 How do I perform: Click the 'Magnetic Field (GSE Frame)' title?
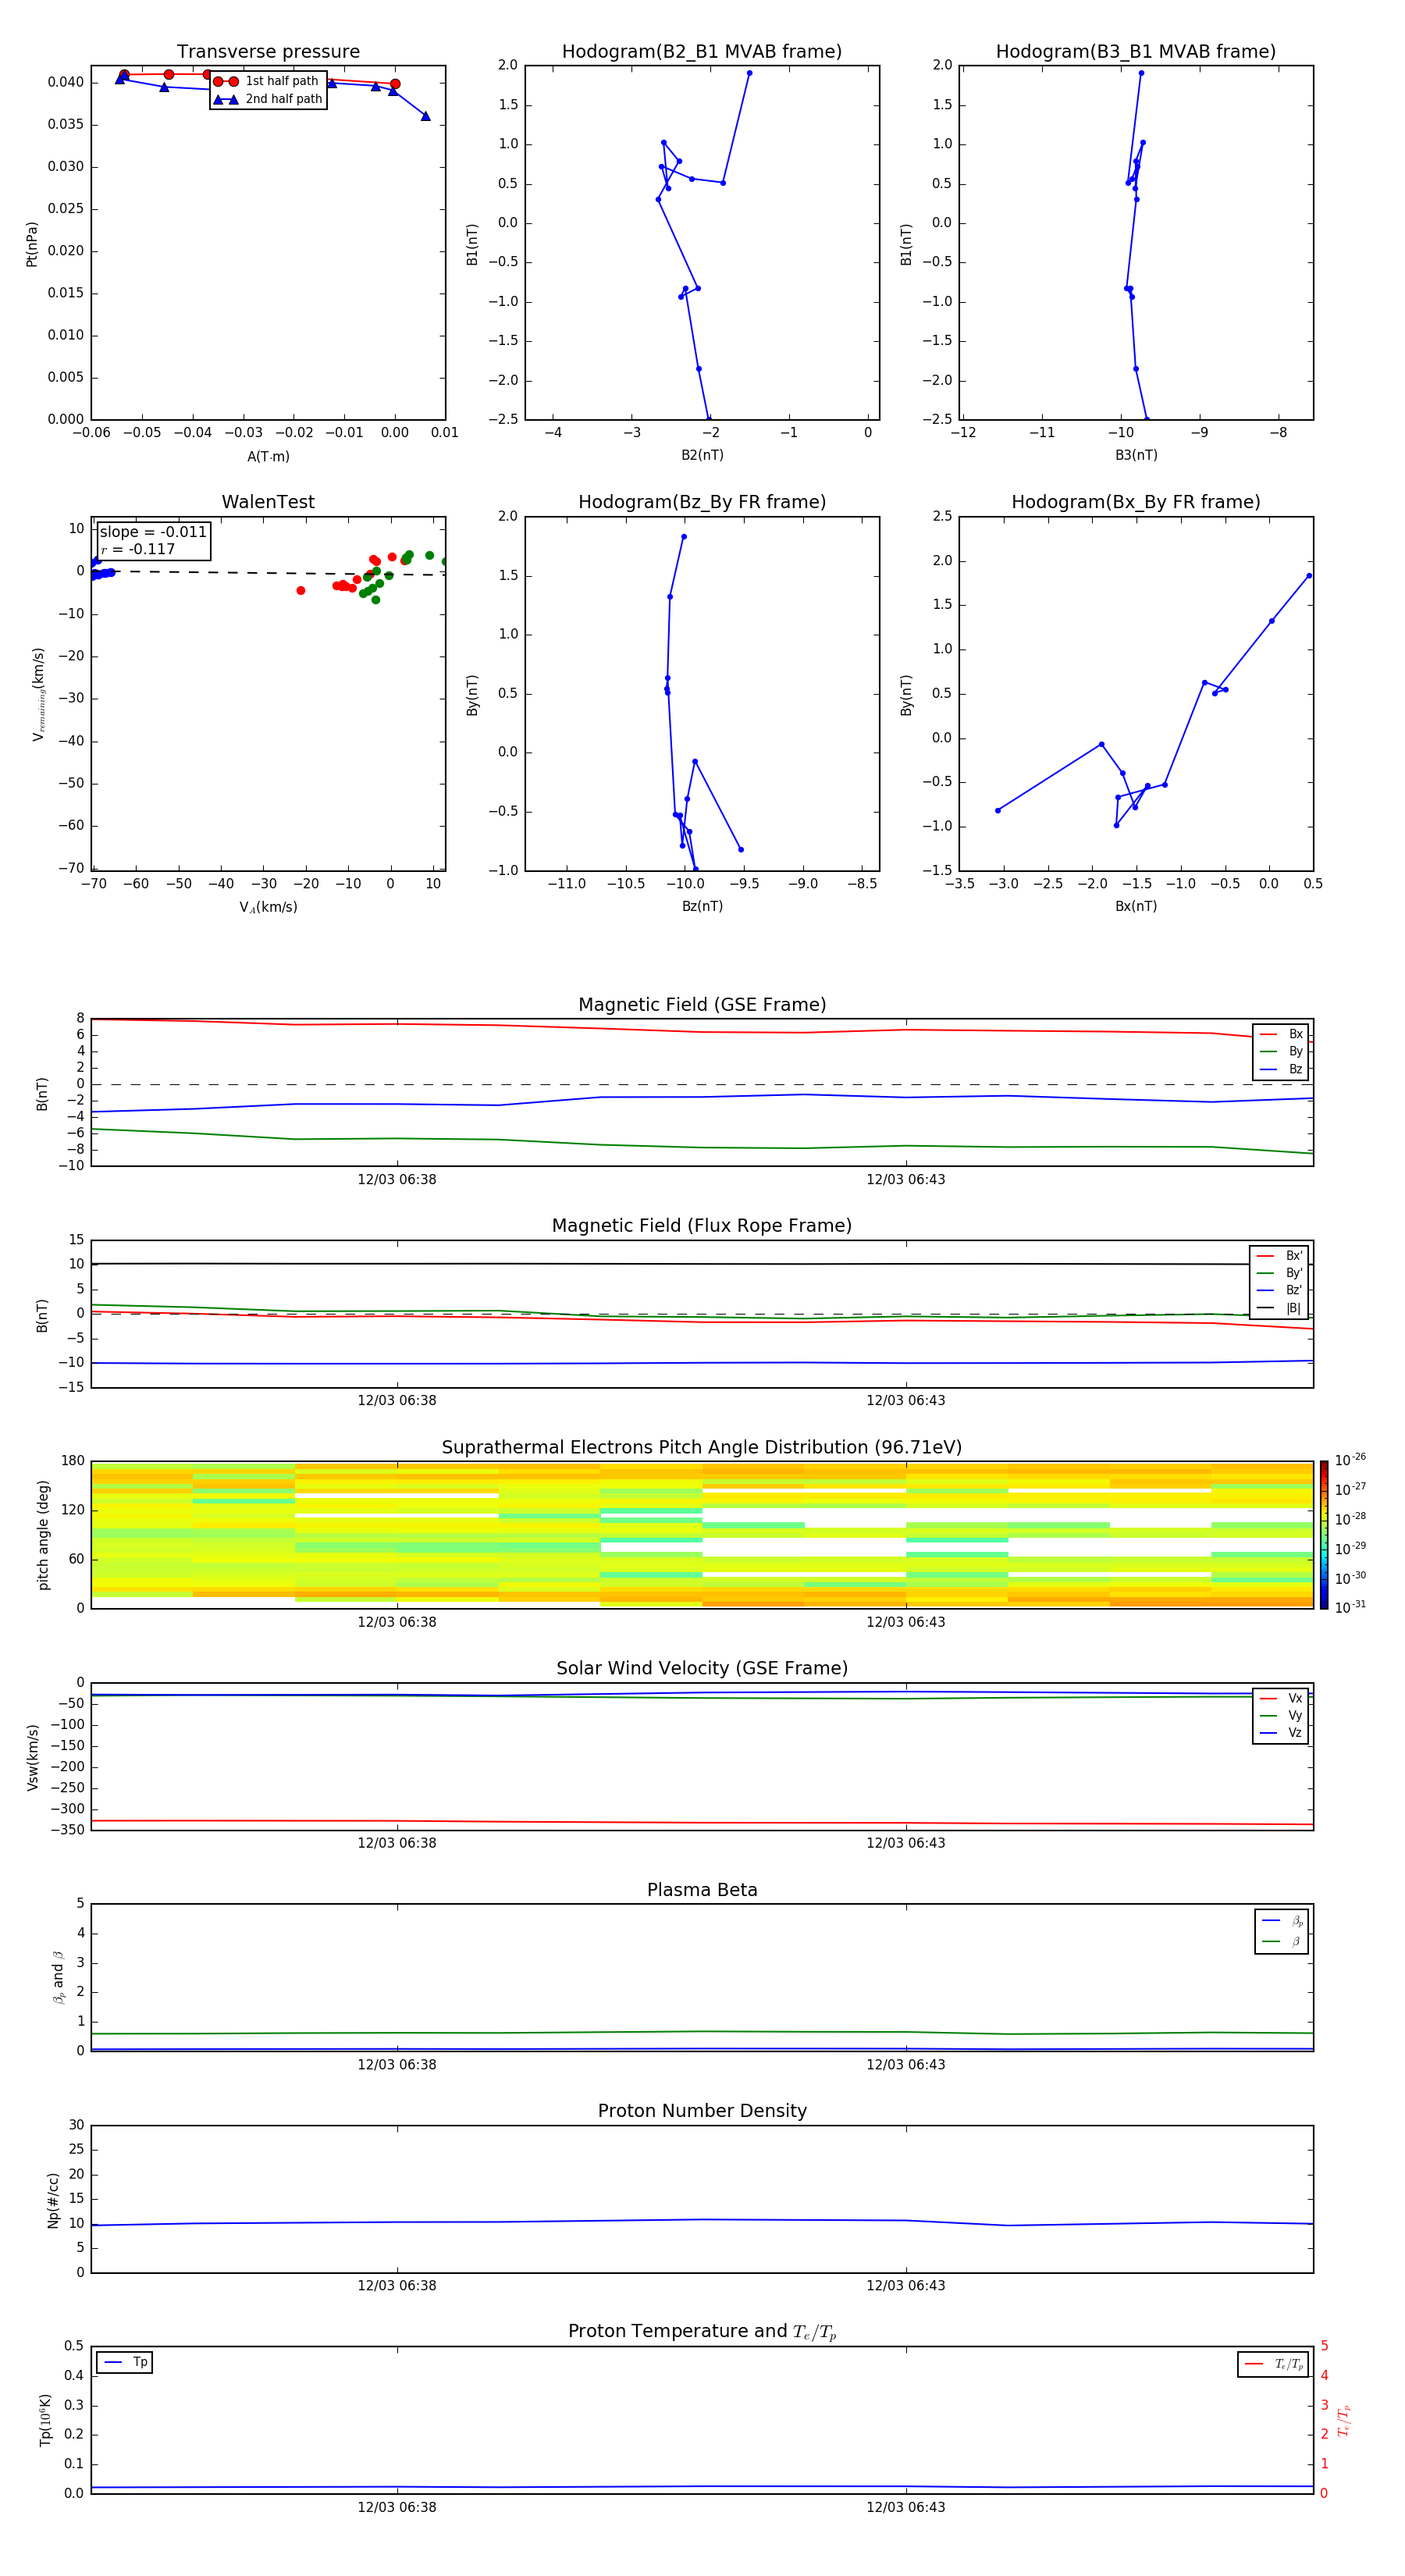pos(702,1005)
